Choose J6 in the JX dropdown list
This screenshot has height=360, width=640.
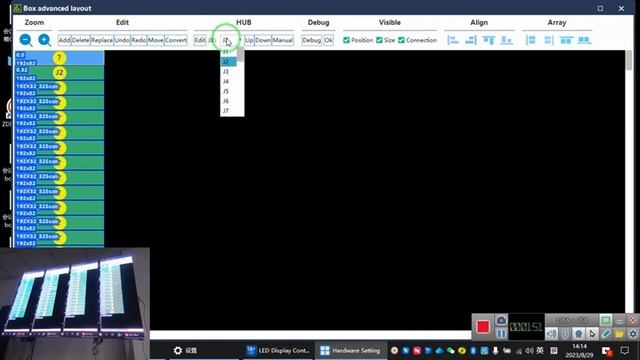228,101
